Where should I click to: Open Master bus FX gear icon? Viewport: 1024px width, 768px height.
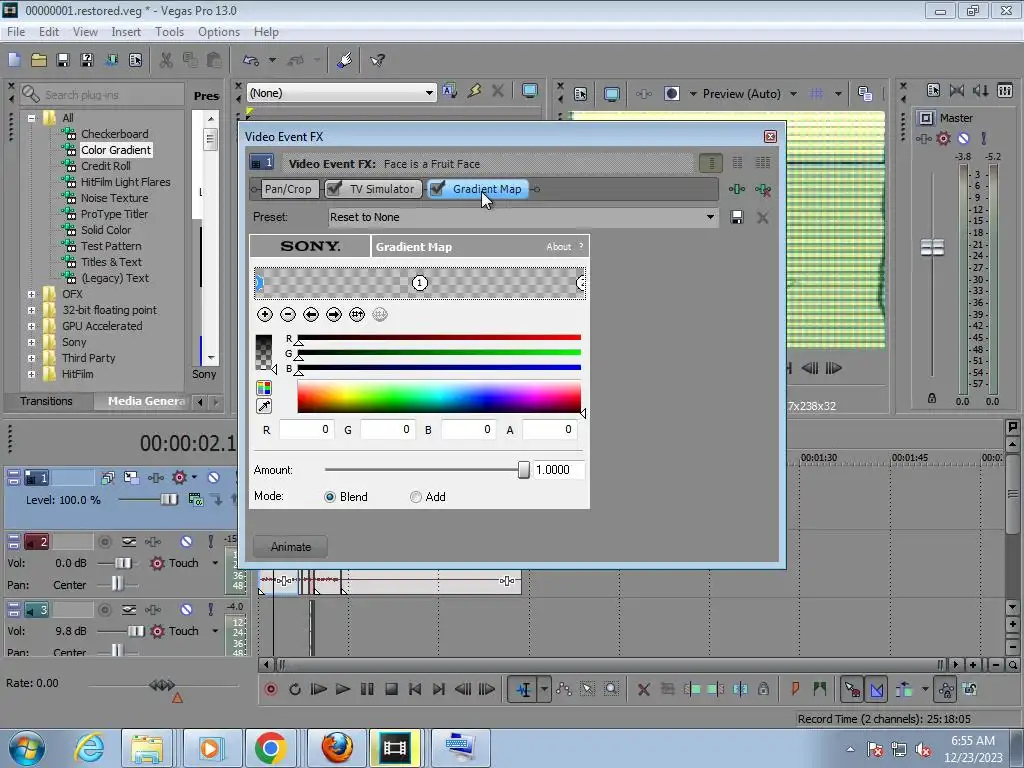943,138
